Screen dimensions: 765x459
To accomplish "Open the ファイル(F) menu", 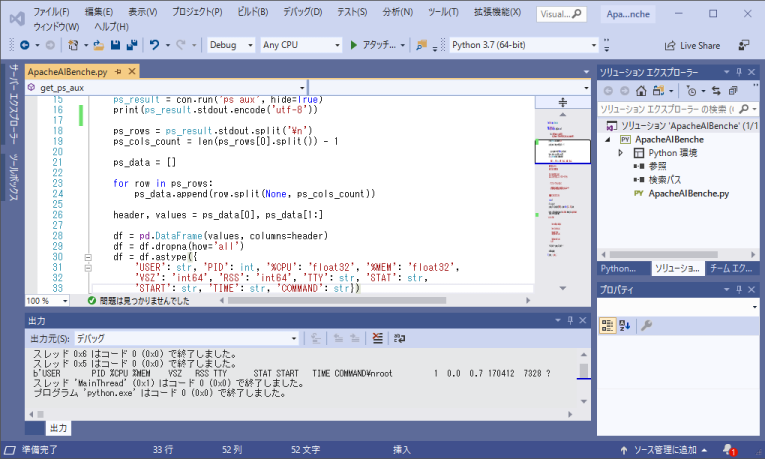I will pos(51,12).
